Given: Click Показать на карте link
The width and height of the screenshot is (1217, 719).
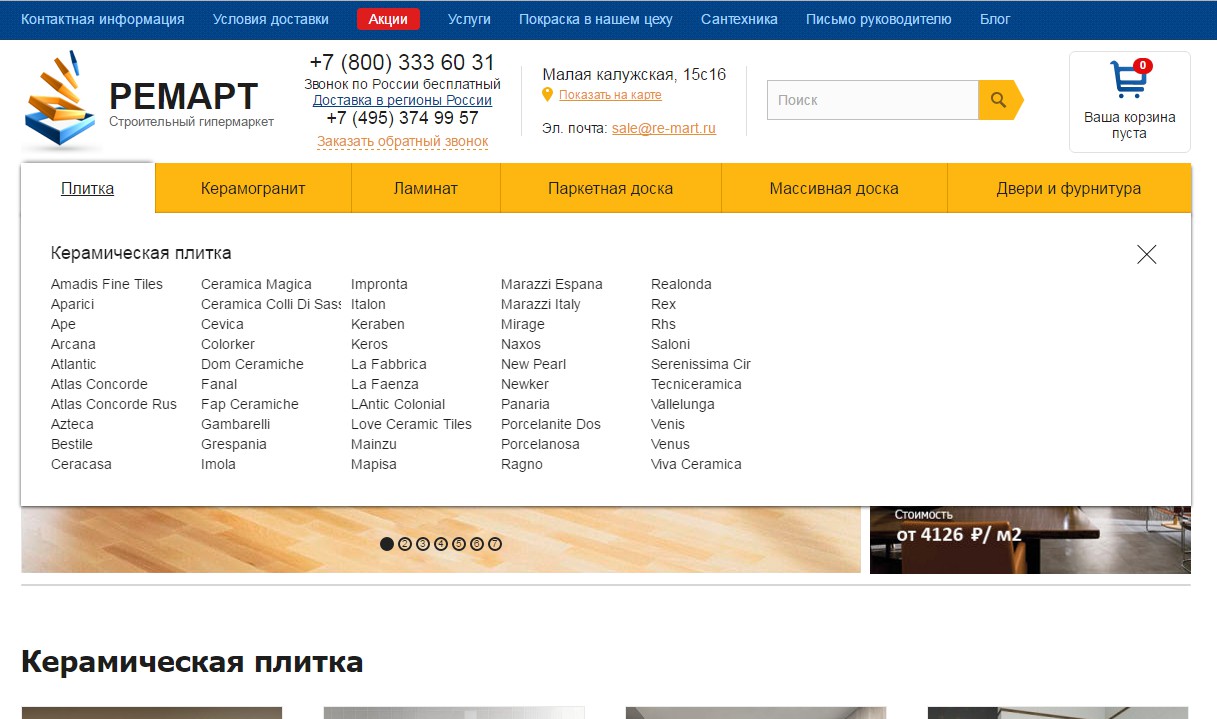Looking at the screenshot, I should coord(610,95).
